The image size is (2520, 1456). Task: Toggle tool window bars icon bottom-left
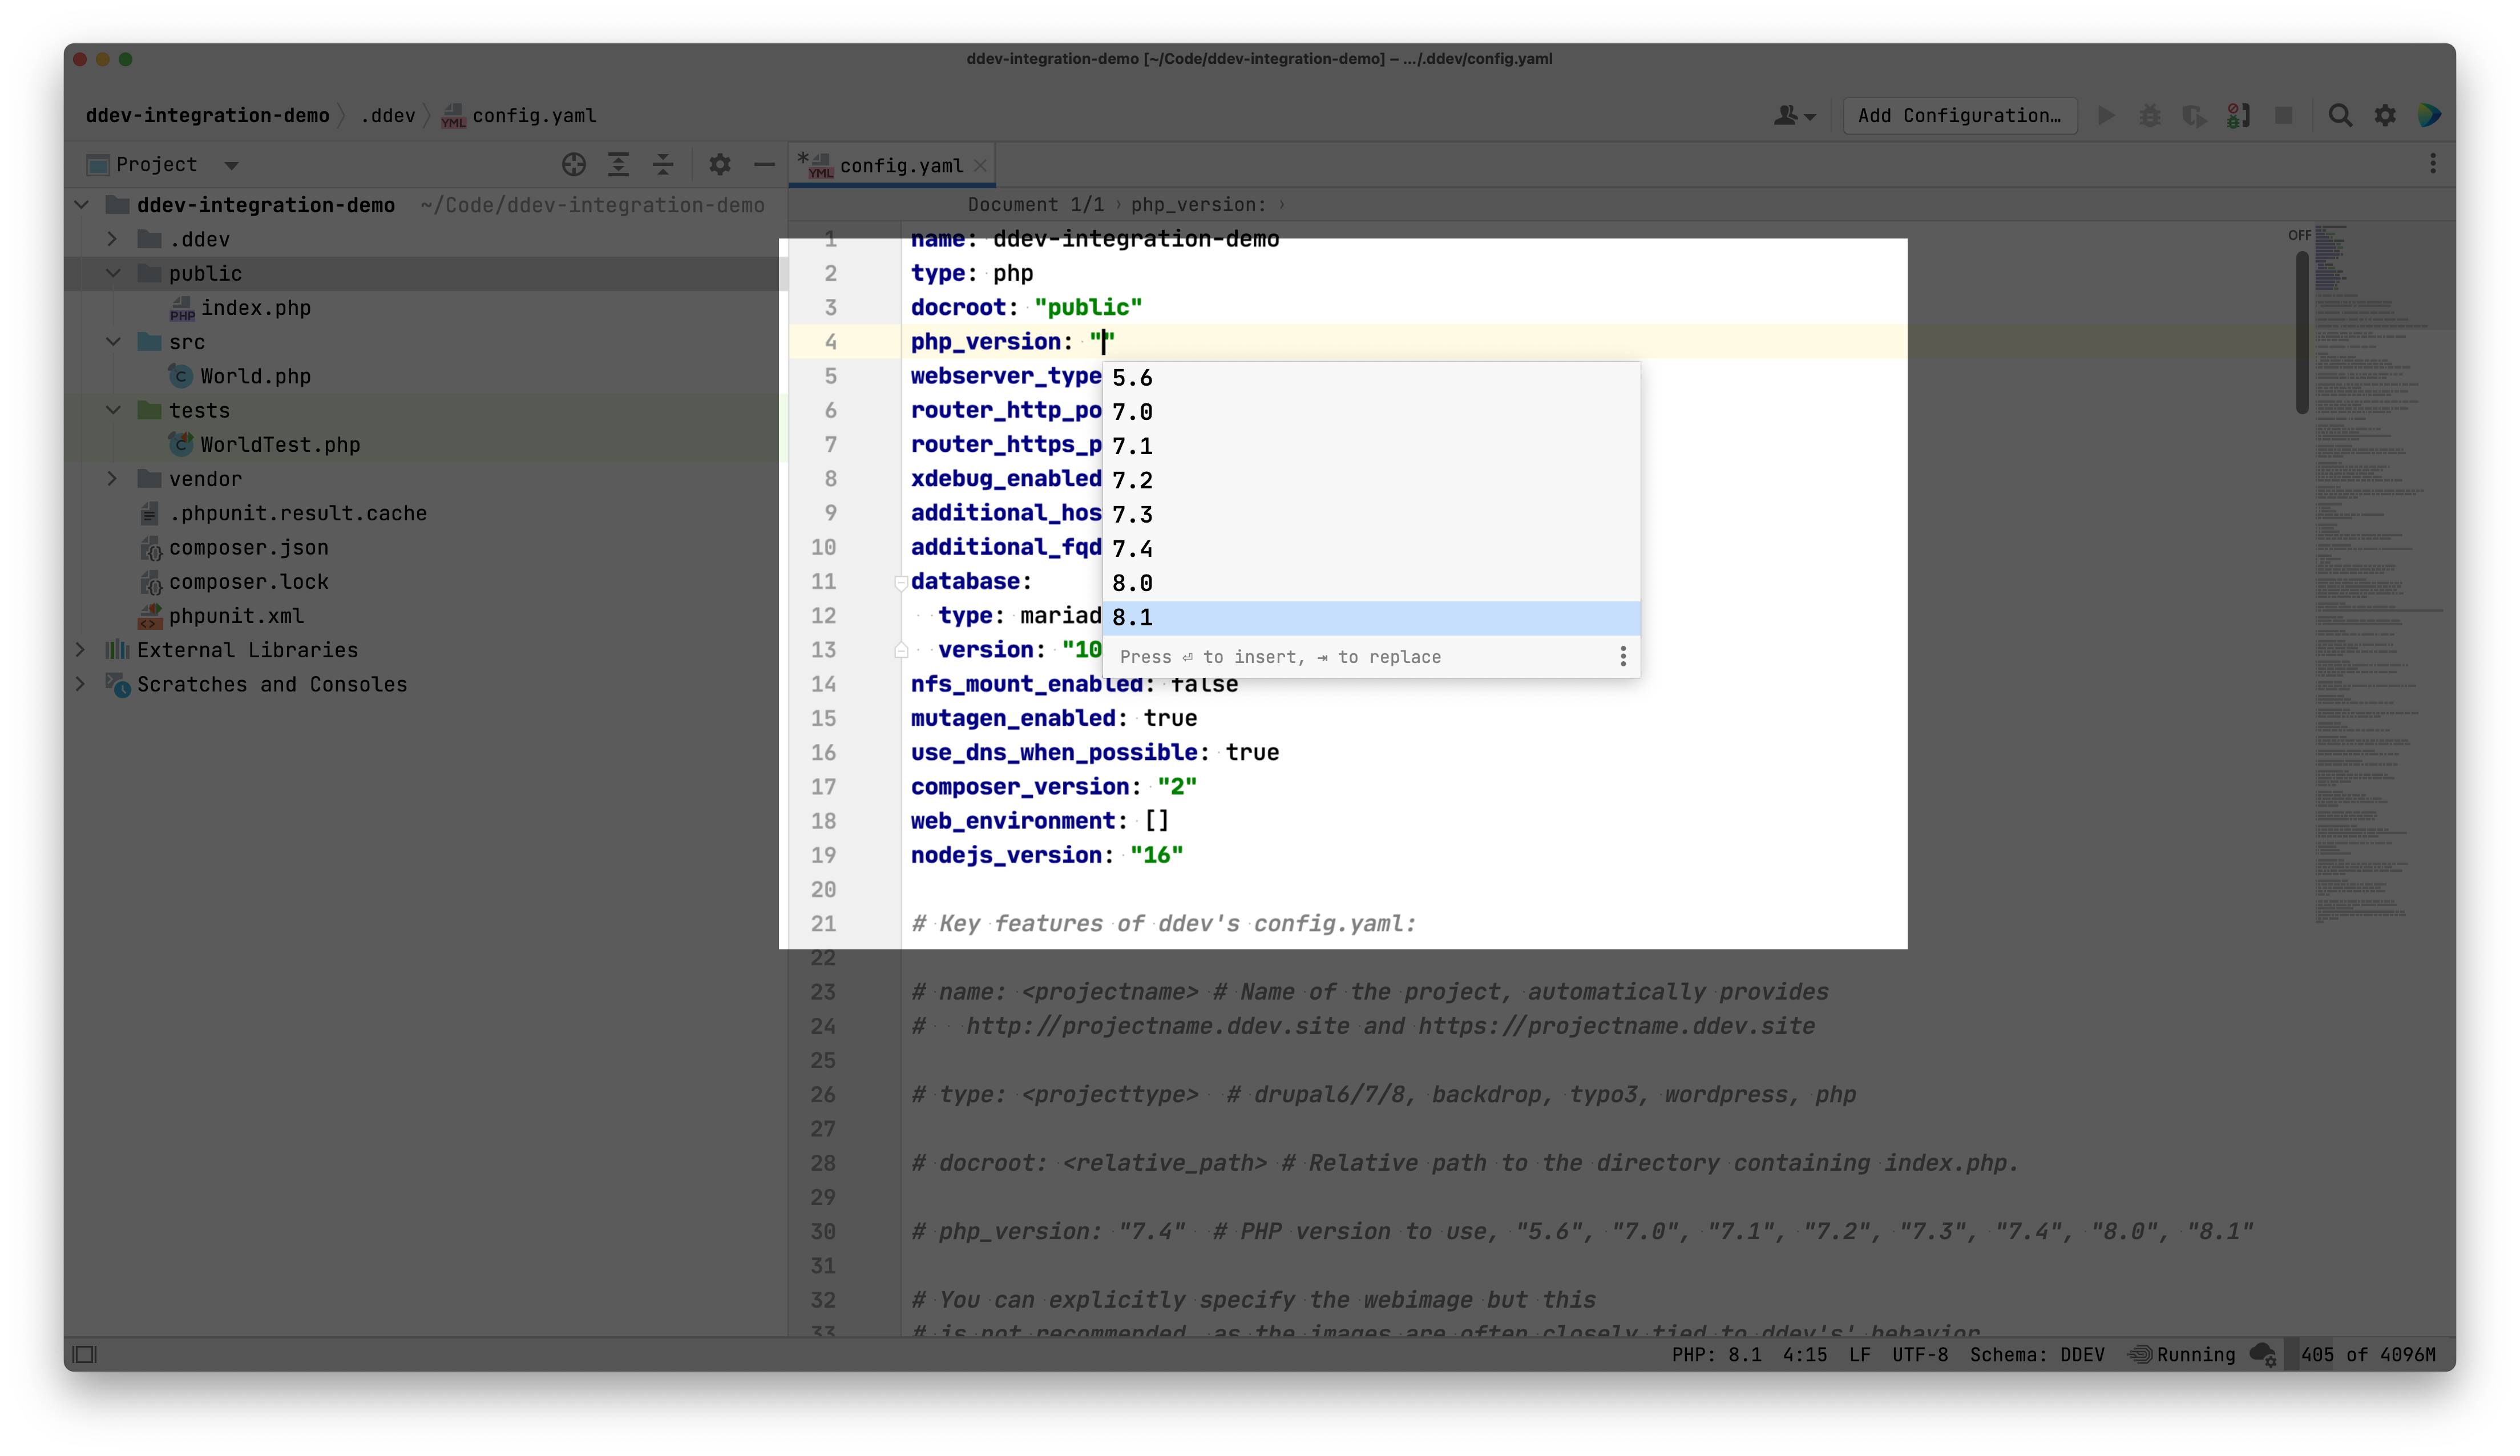(85, 1355)
